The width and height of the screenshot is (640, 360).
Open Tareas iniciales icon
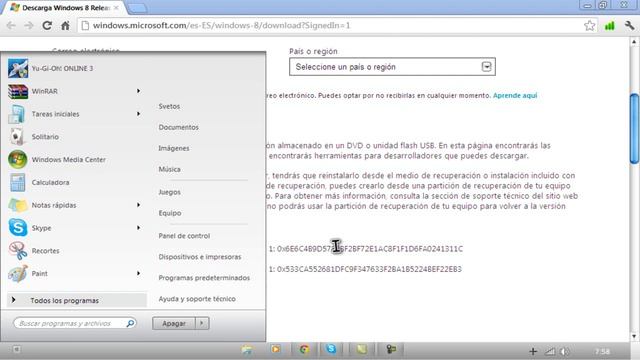(x=17, y=114)
